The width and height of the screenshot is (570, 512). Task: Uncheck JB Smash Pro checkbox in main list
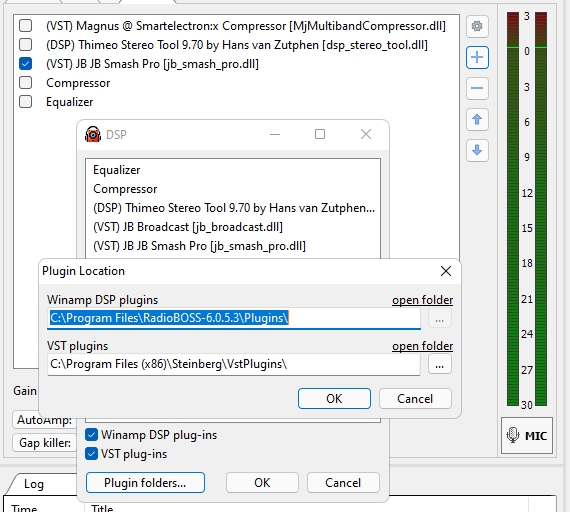click(x=25, y=64)
